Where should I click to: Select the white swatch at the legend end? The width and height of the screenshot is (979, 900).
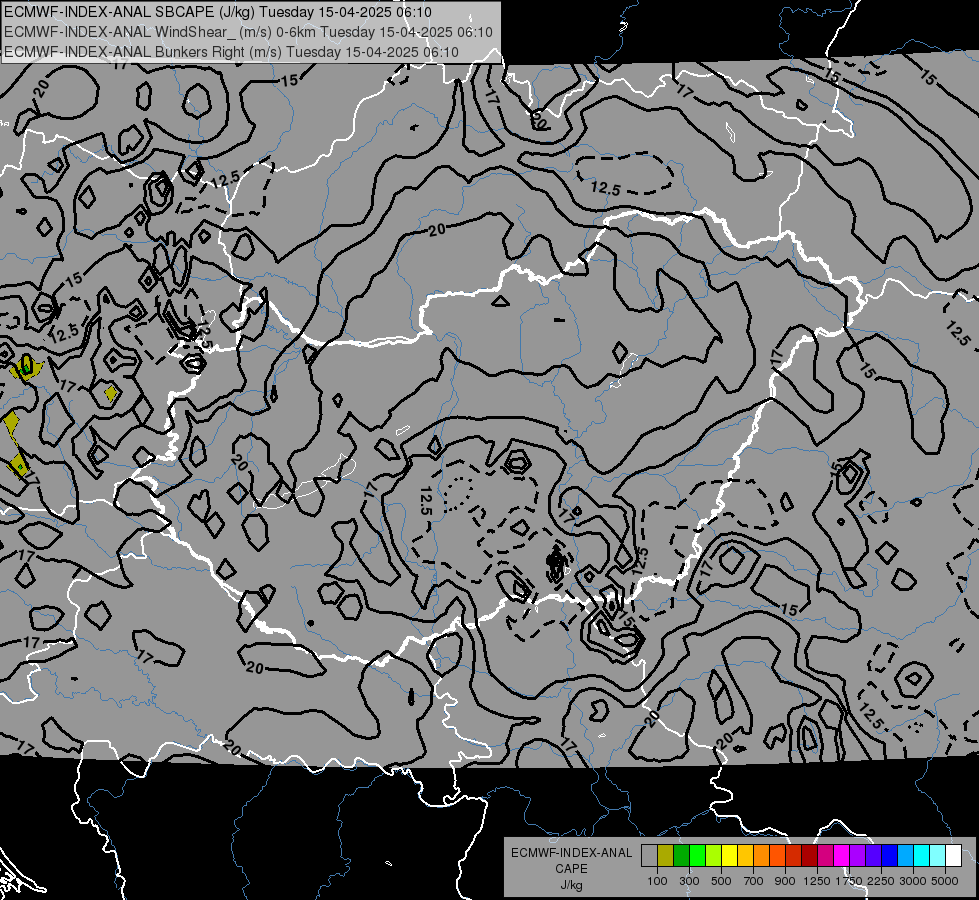[x=953, y=855]
